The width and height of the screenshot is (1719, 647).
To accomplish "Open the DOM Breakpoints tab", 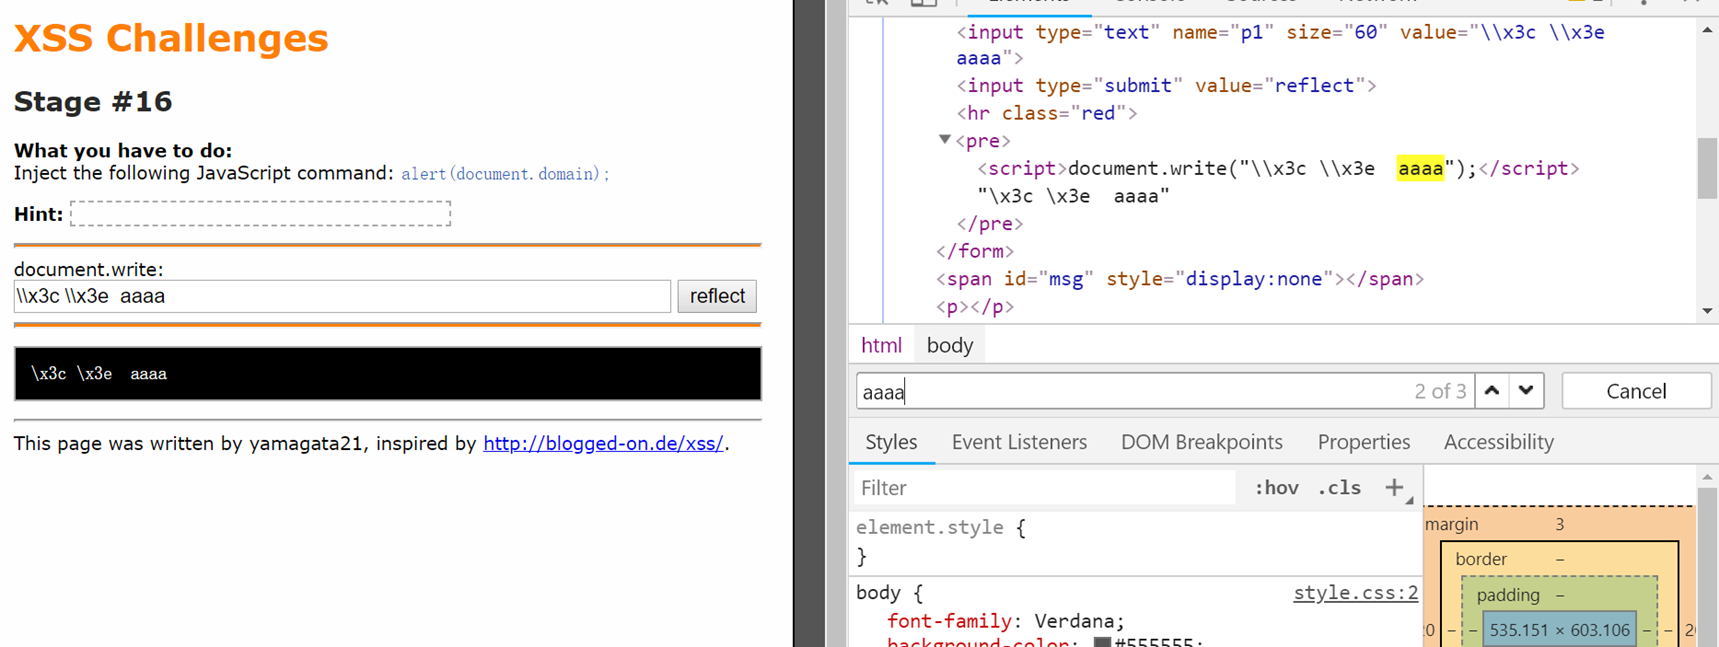I will coord(1201,442).
